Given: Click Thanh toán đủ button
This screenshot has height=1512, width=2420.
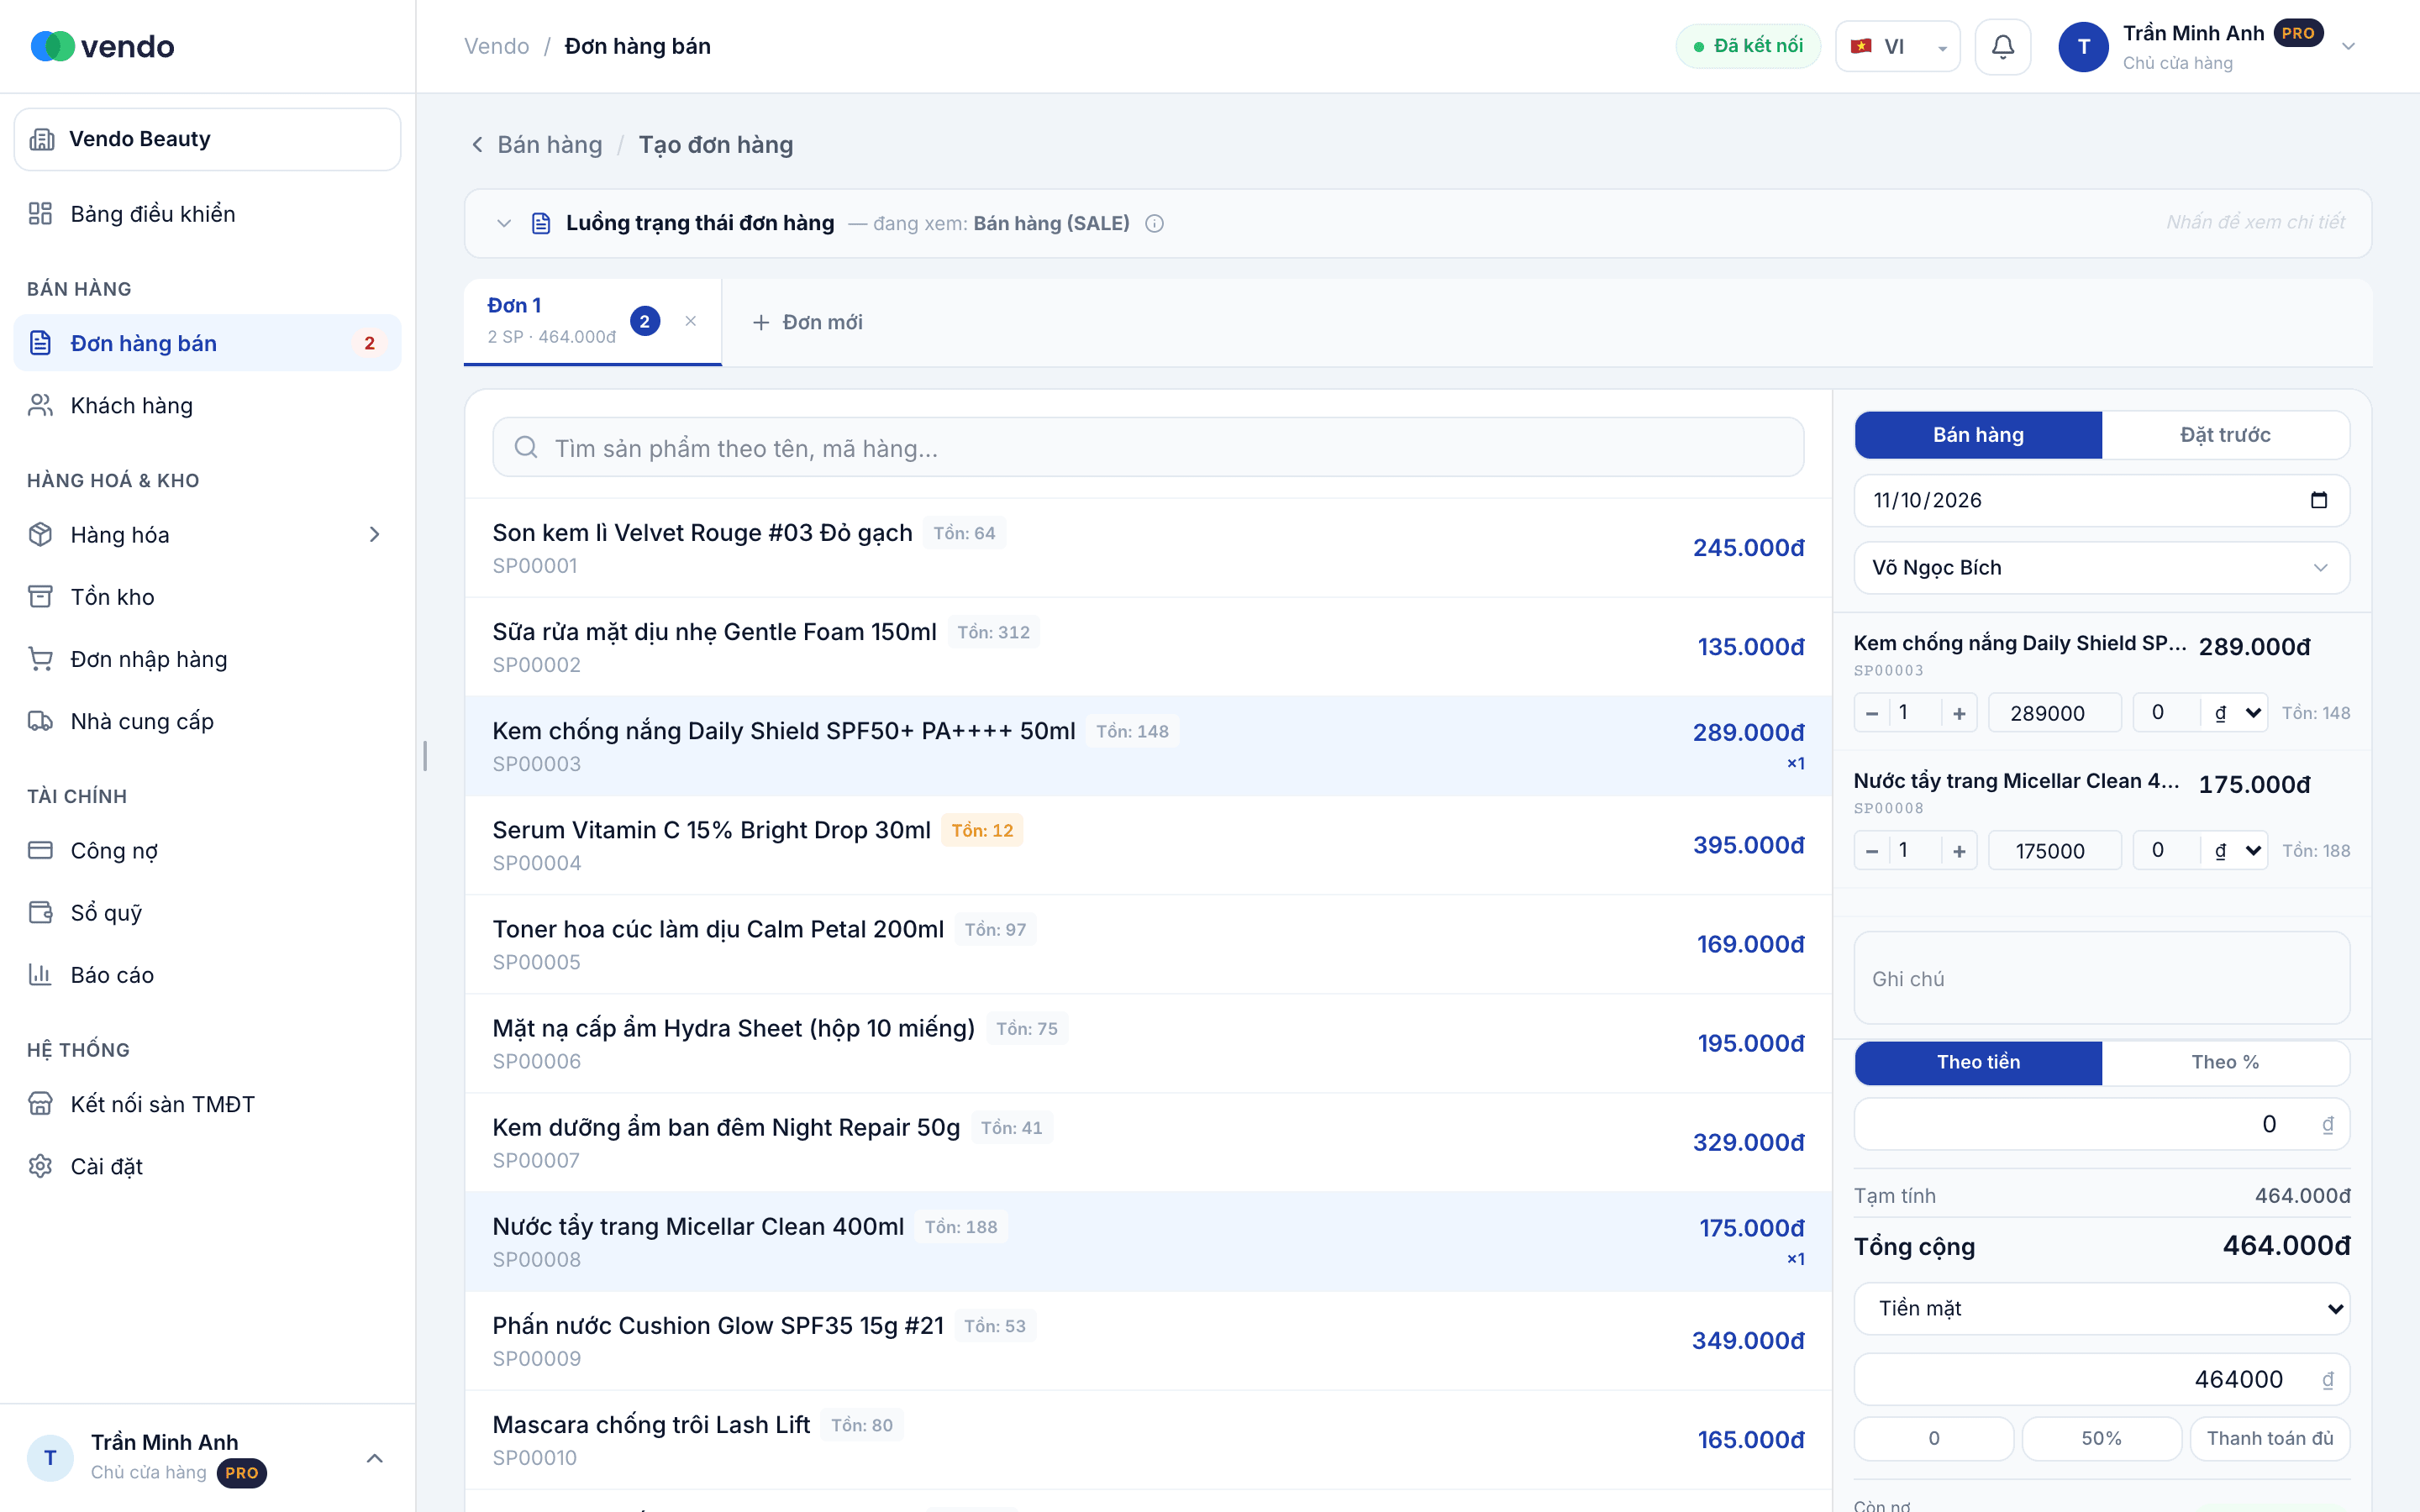Looking at the screenshot, I should pos(2269,1438).
